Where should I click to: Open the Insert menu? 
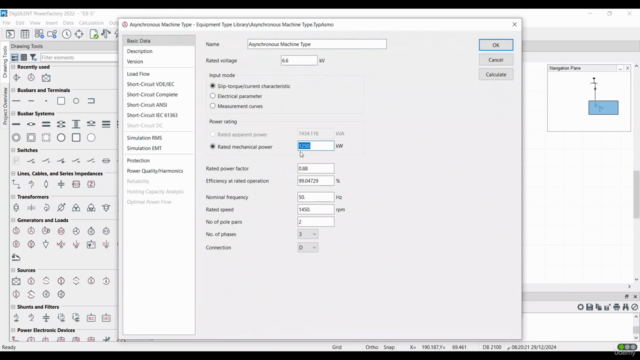point(51,23)
